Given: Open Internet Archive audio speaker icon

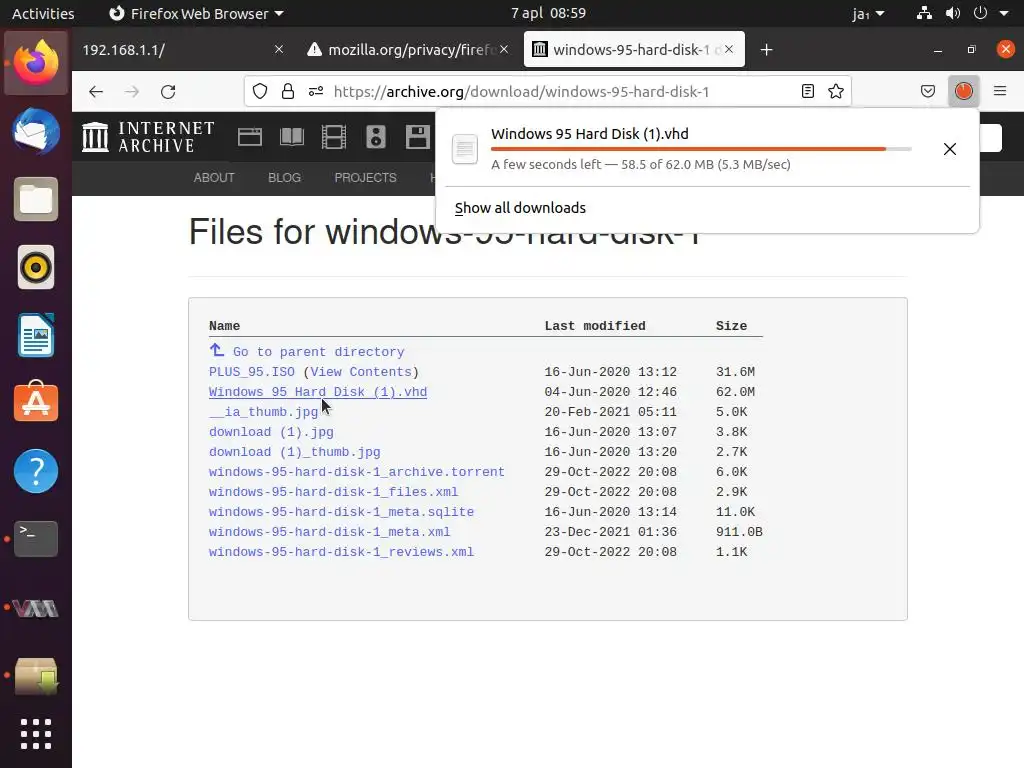Looking at the screenshot, I should (376, 137).
